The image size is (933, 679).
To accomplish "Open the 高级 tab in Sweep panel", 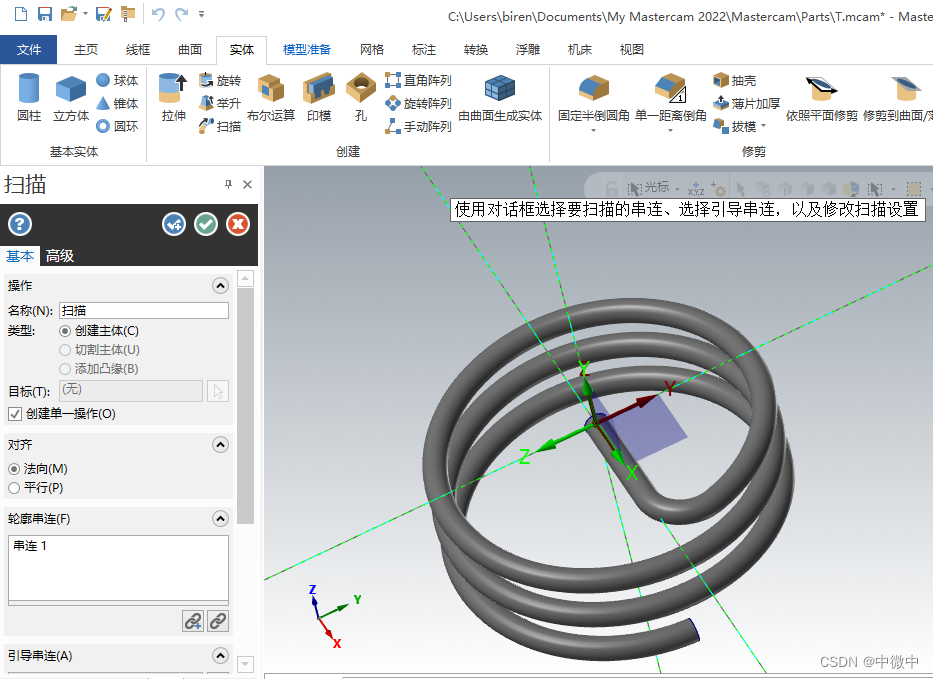I will tap(60, 256).
